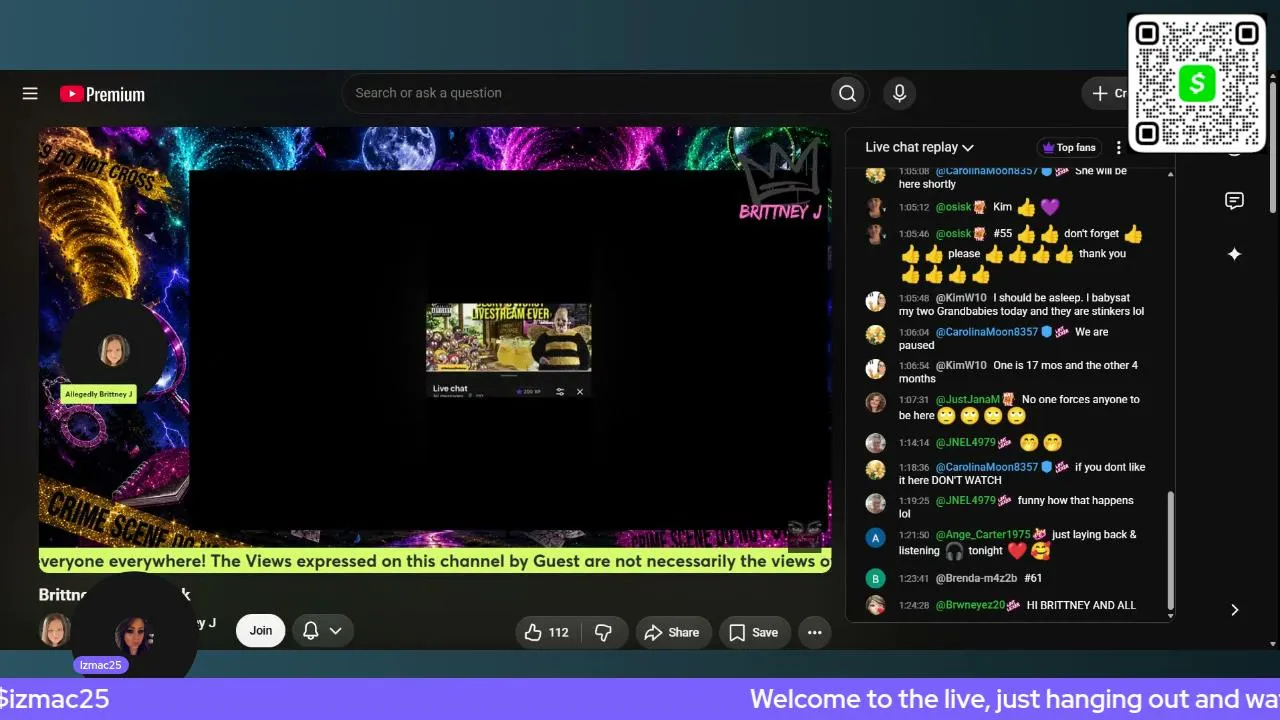Click the chat message 'funny how that happens lol'
This screenshot has width=1280, height=720.
click(1016, 507)
